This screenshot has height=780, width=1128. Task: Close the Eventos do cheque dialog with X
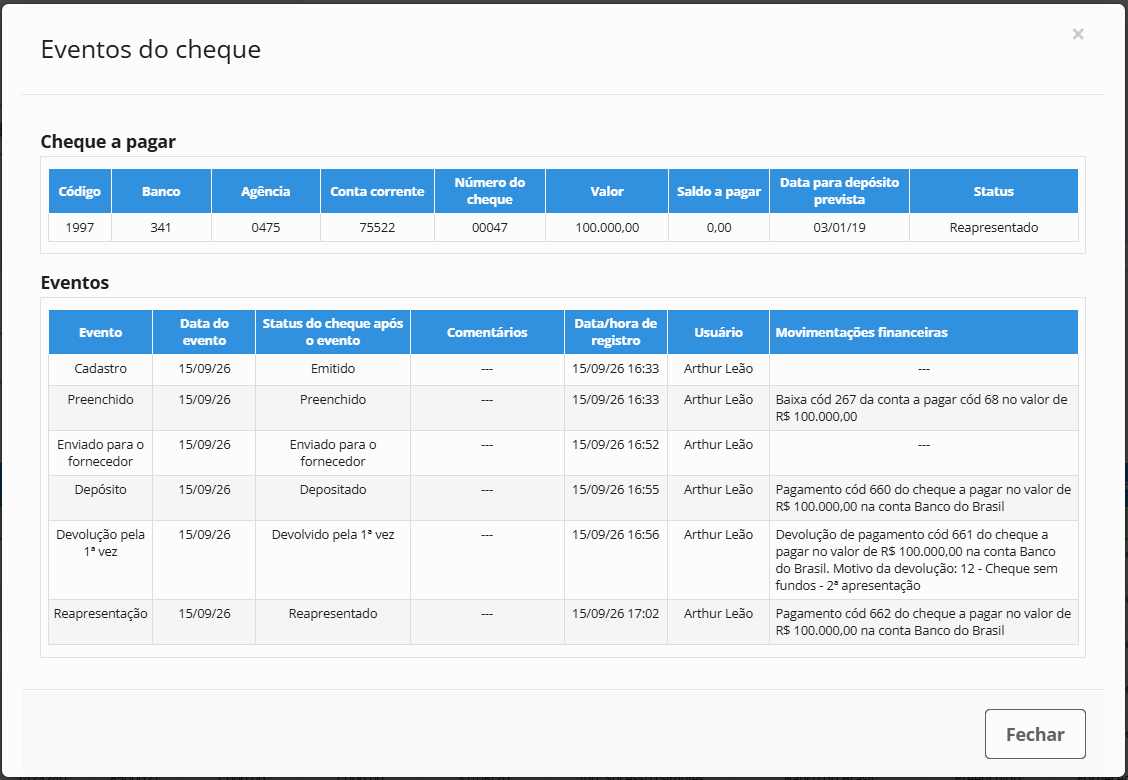(1077, 34)
